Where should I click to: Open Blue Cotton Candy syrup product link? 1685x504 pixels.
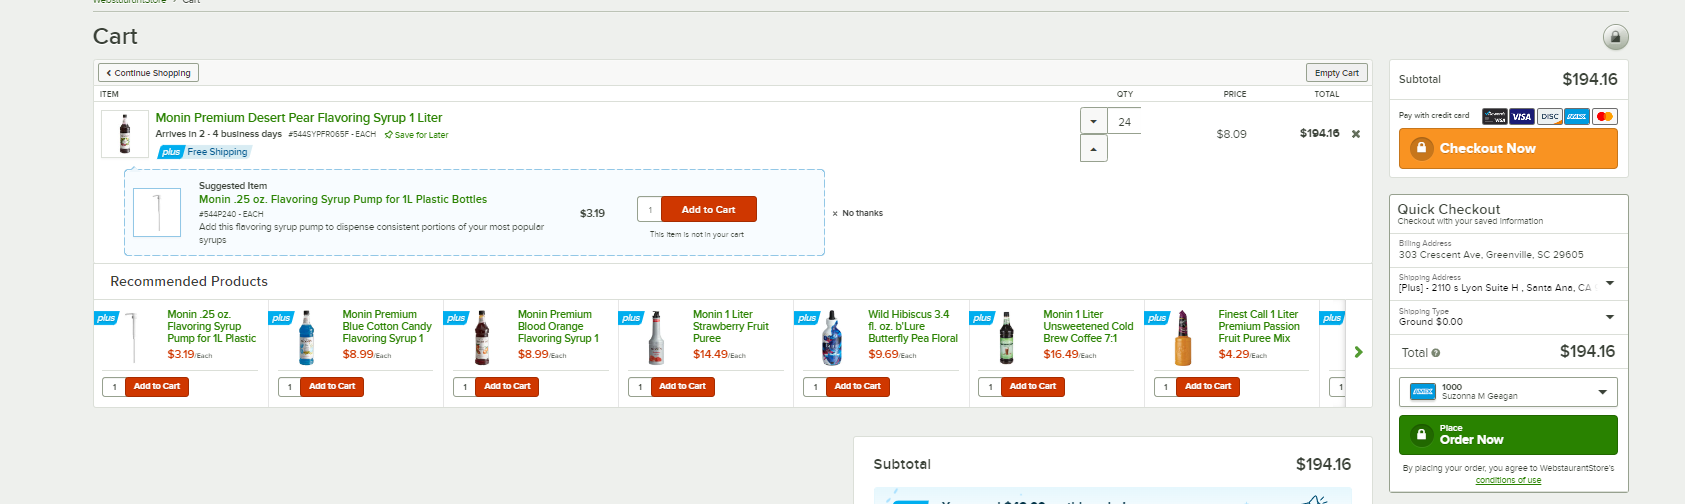click(x=387, y=326)
